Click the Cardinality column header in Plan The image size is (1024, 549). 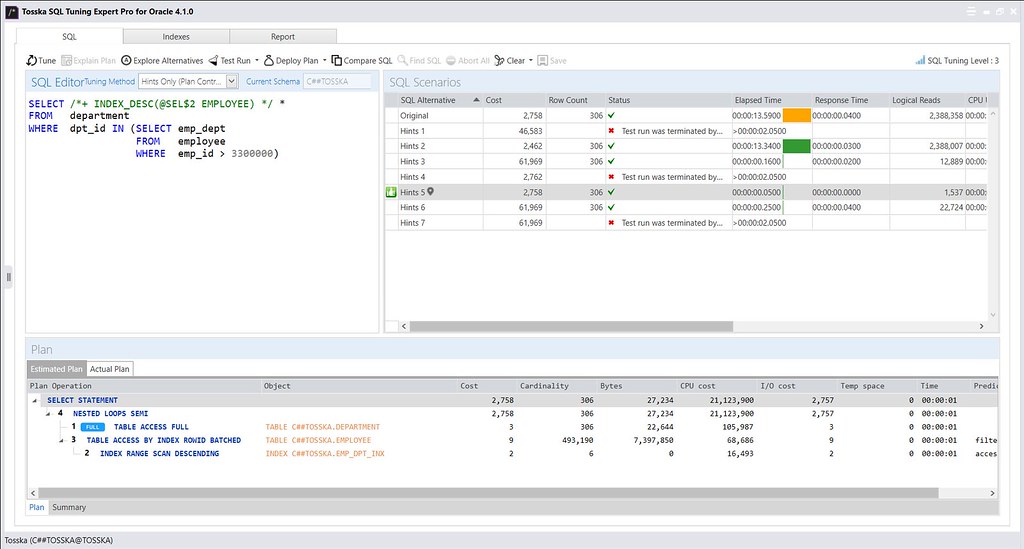[x=544, y=386]
